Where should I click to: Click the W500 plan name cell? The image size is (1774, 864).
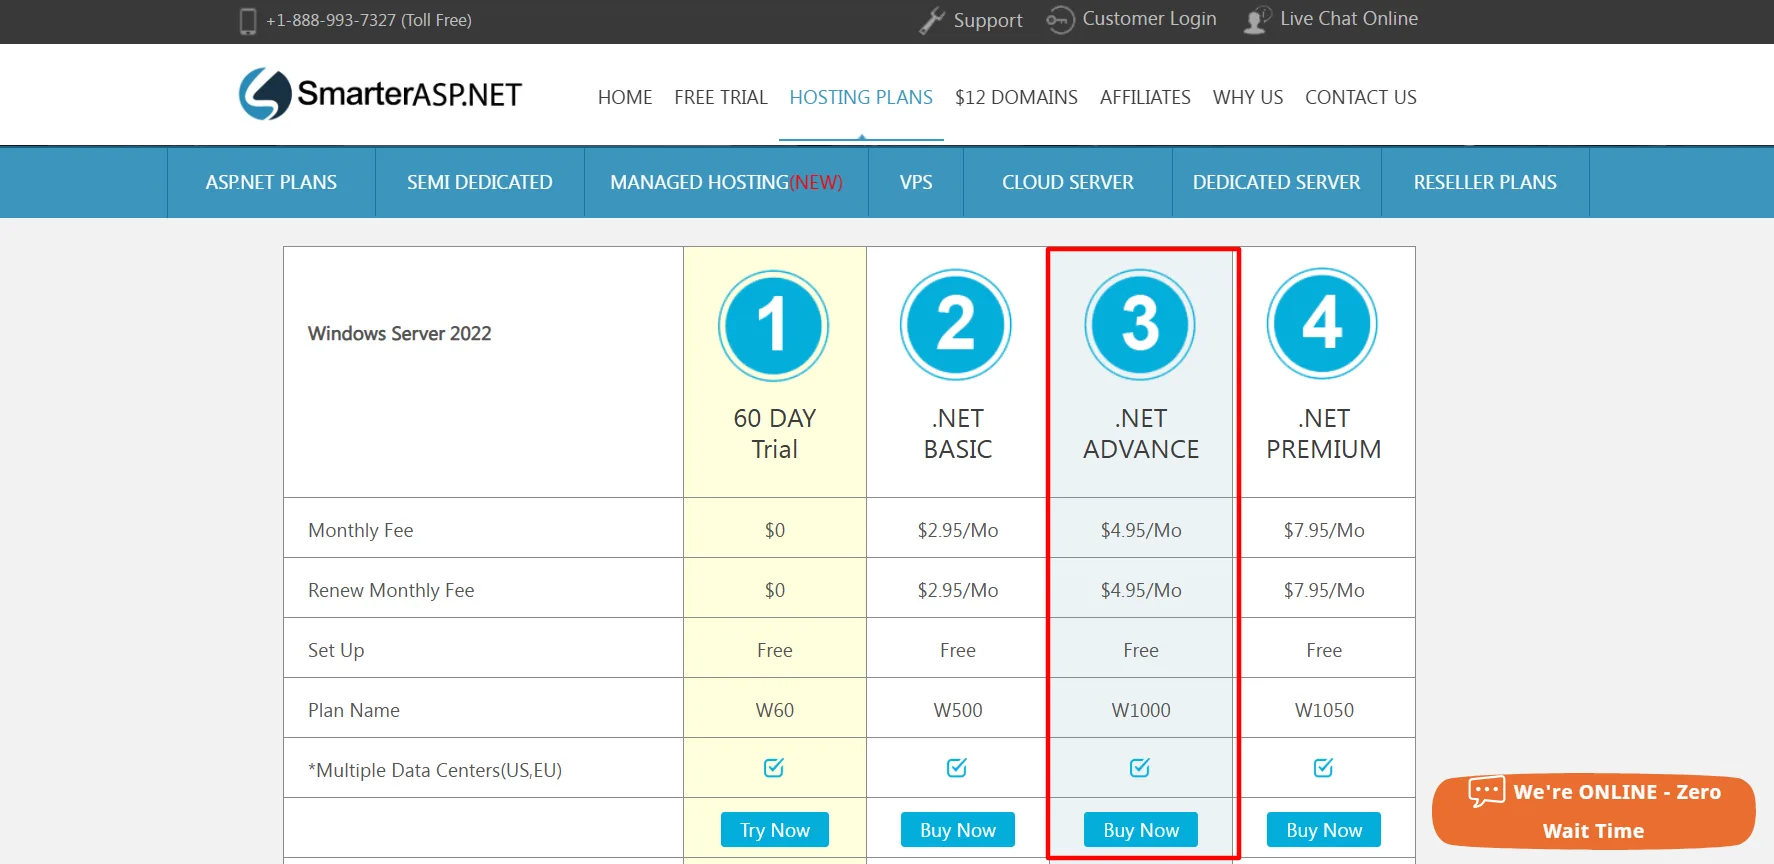pos(958,710)
